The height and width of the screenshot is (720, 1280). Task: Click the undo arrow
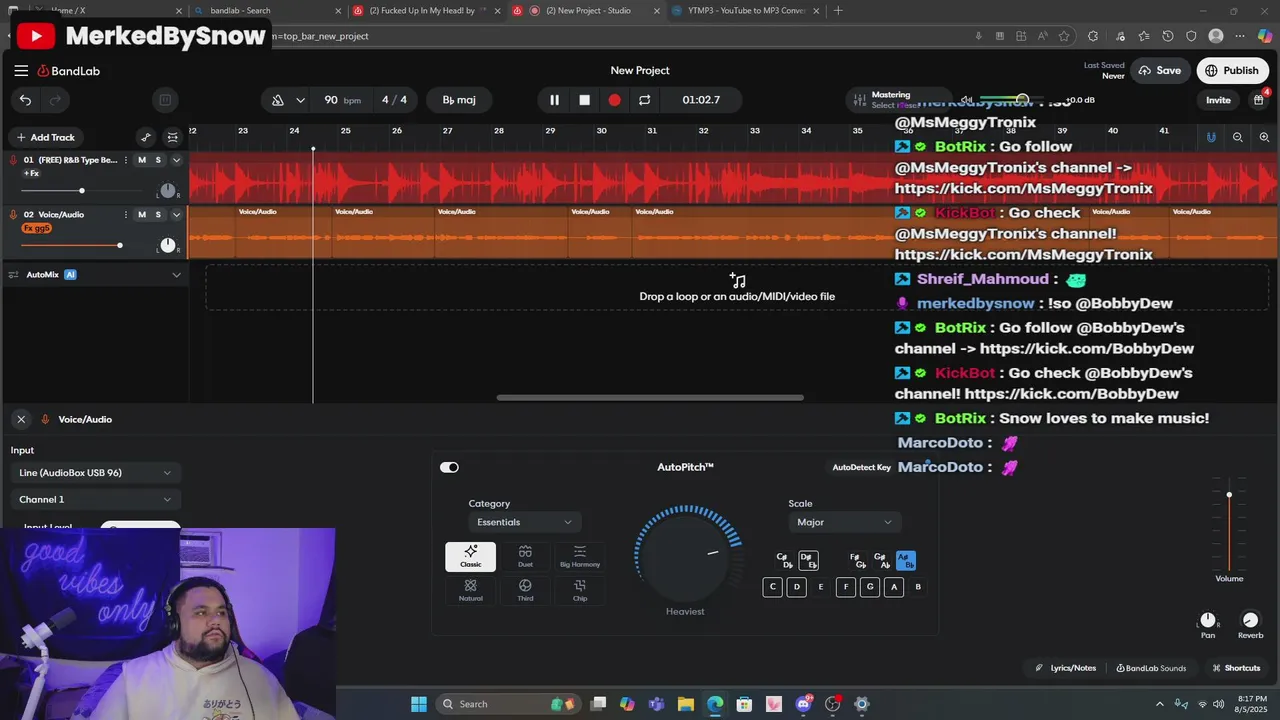[25, 100]
